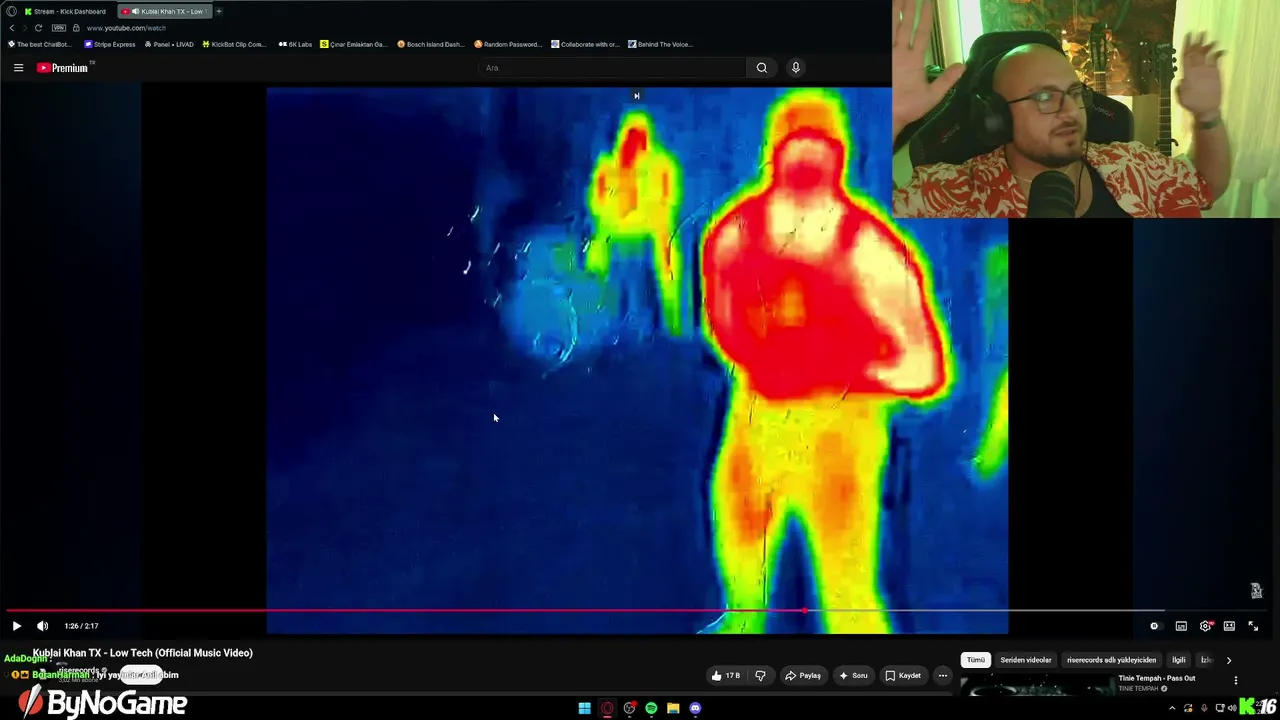Select the 'Kublai Khan TX - Low' tab
1280x720 pixels.
tap(164, 11)
